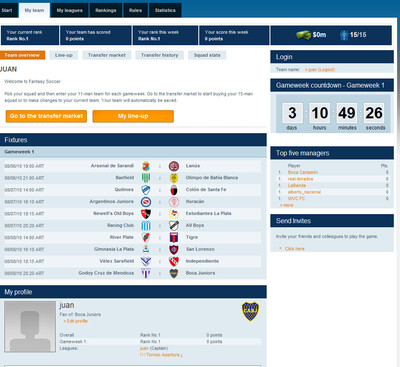Open My line-up orange button

click(x=133, y=116)
